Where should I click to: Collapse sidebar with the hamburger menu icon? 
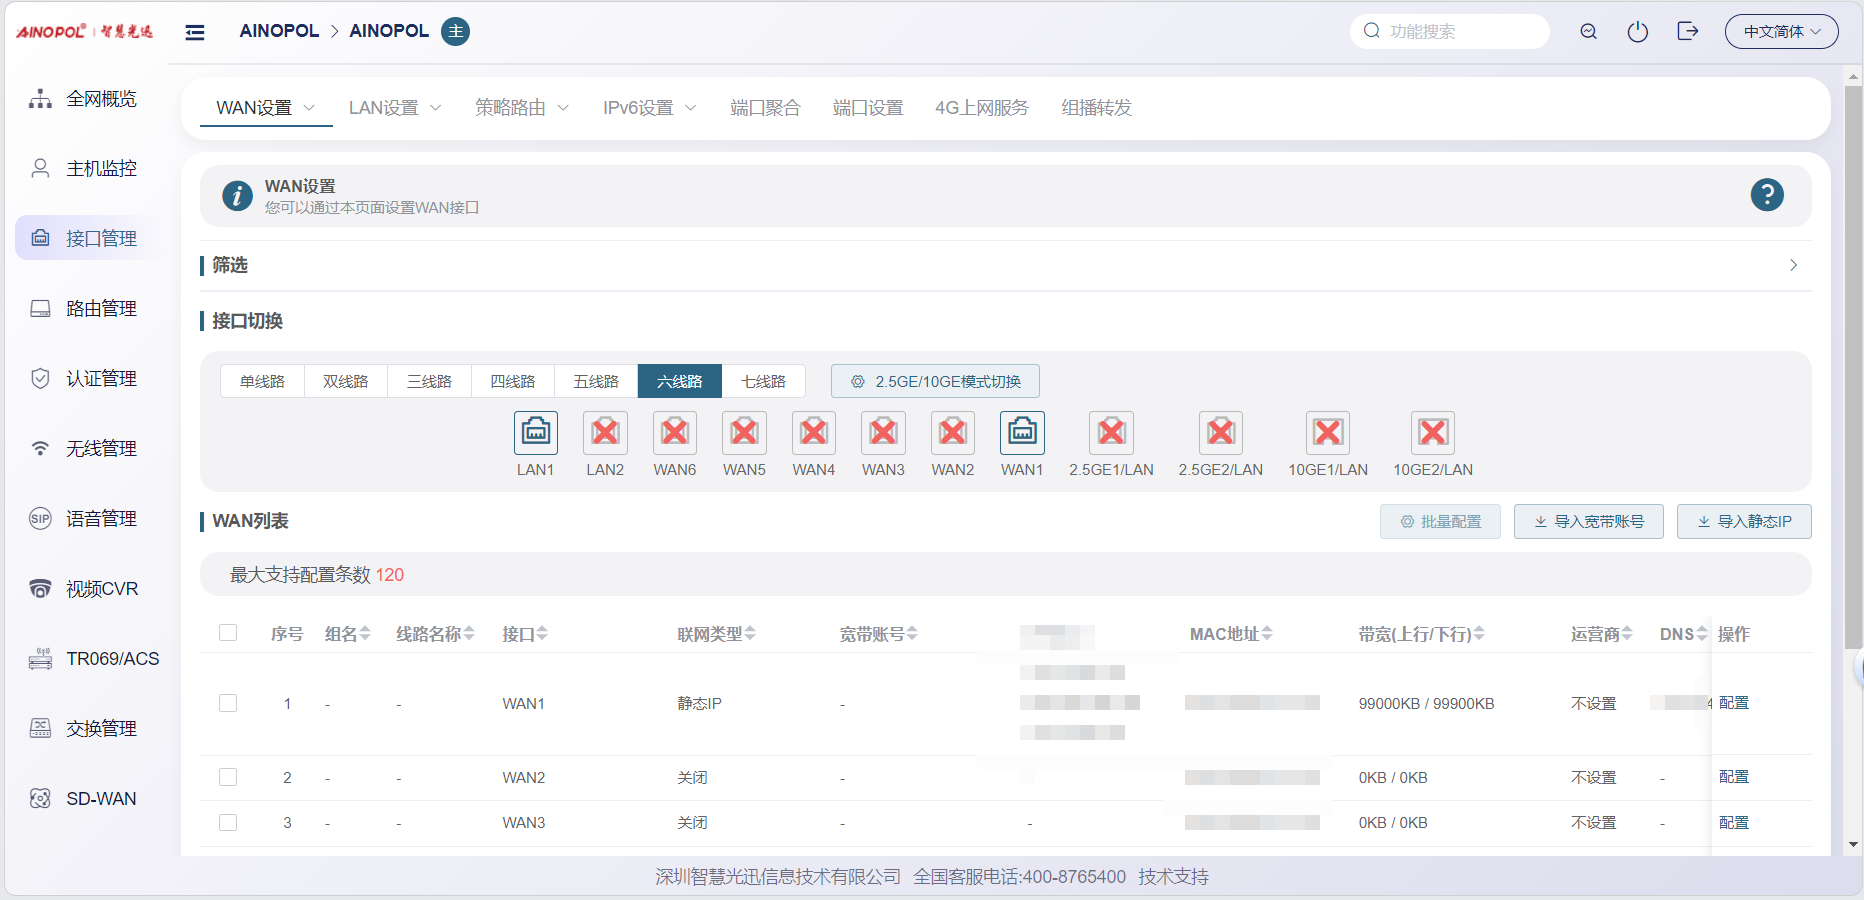[x=195, y=32]
